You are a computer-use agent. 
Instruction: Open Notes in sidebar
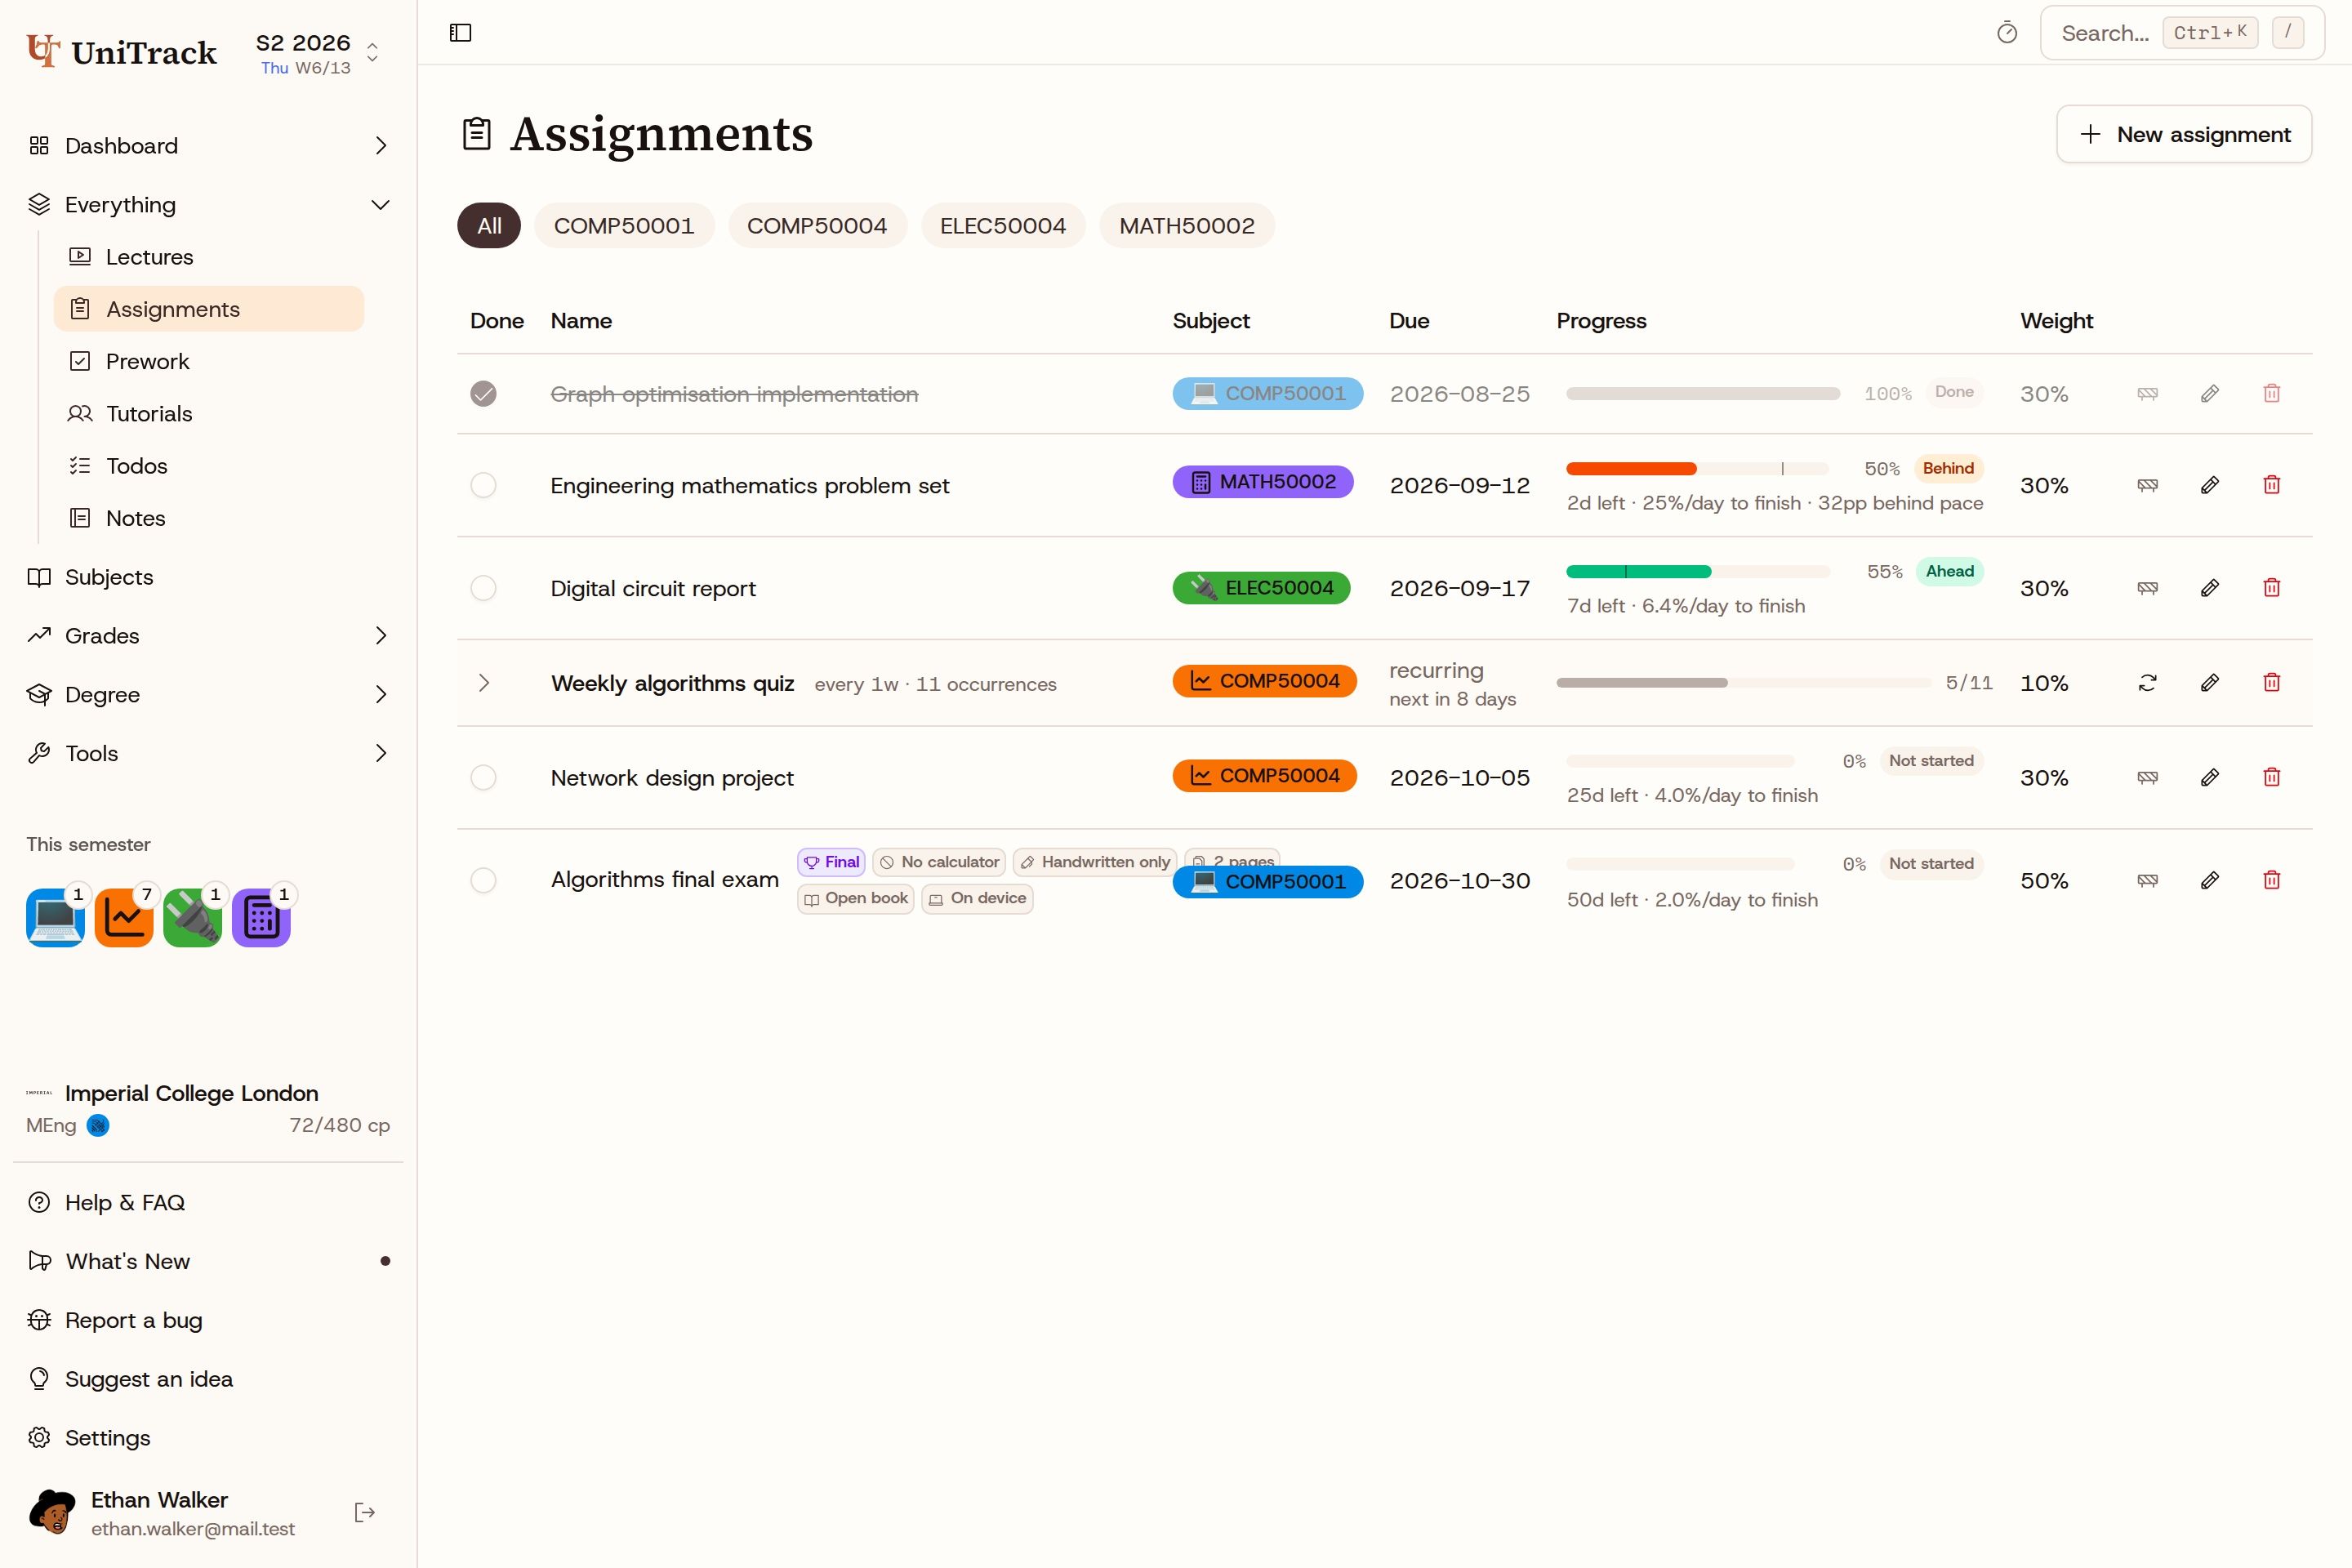208,518
